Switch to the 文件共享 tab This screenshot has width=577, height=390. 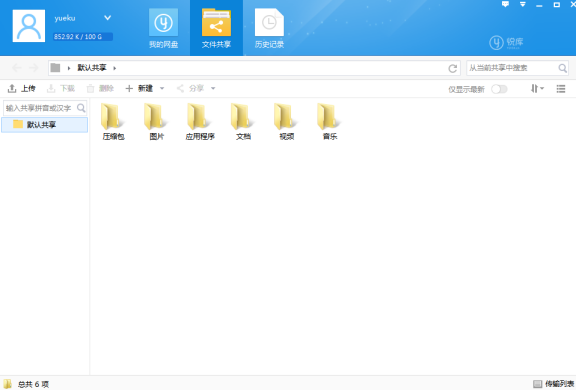click(x=216, y=28)
